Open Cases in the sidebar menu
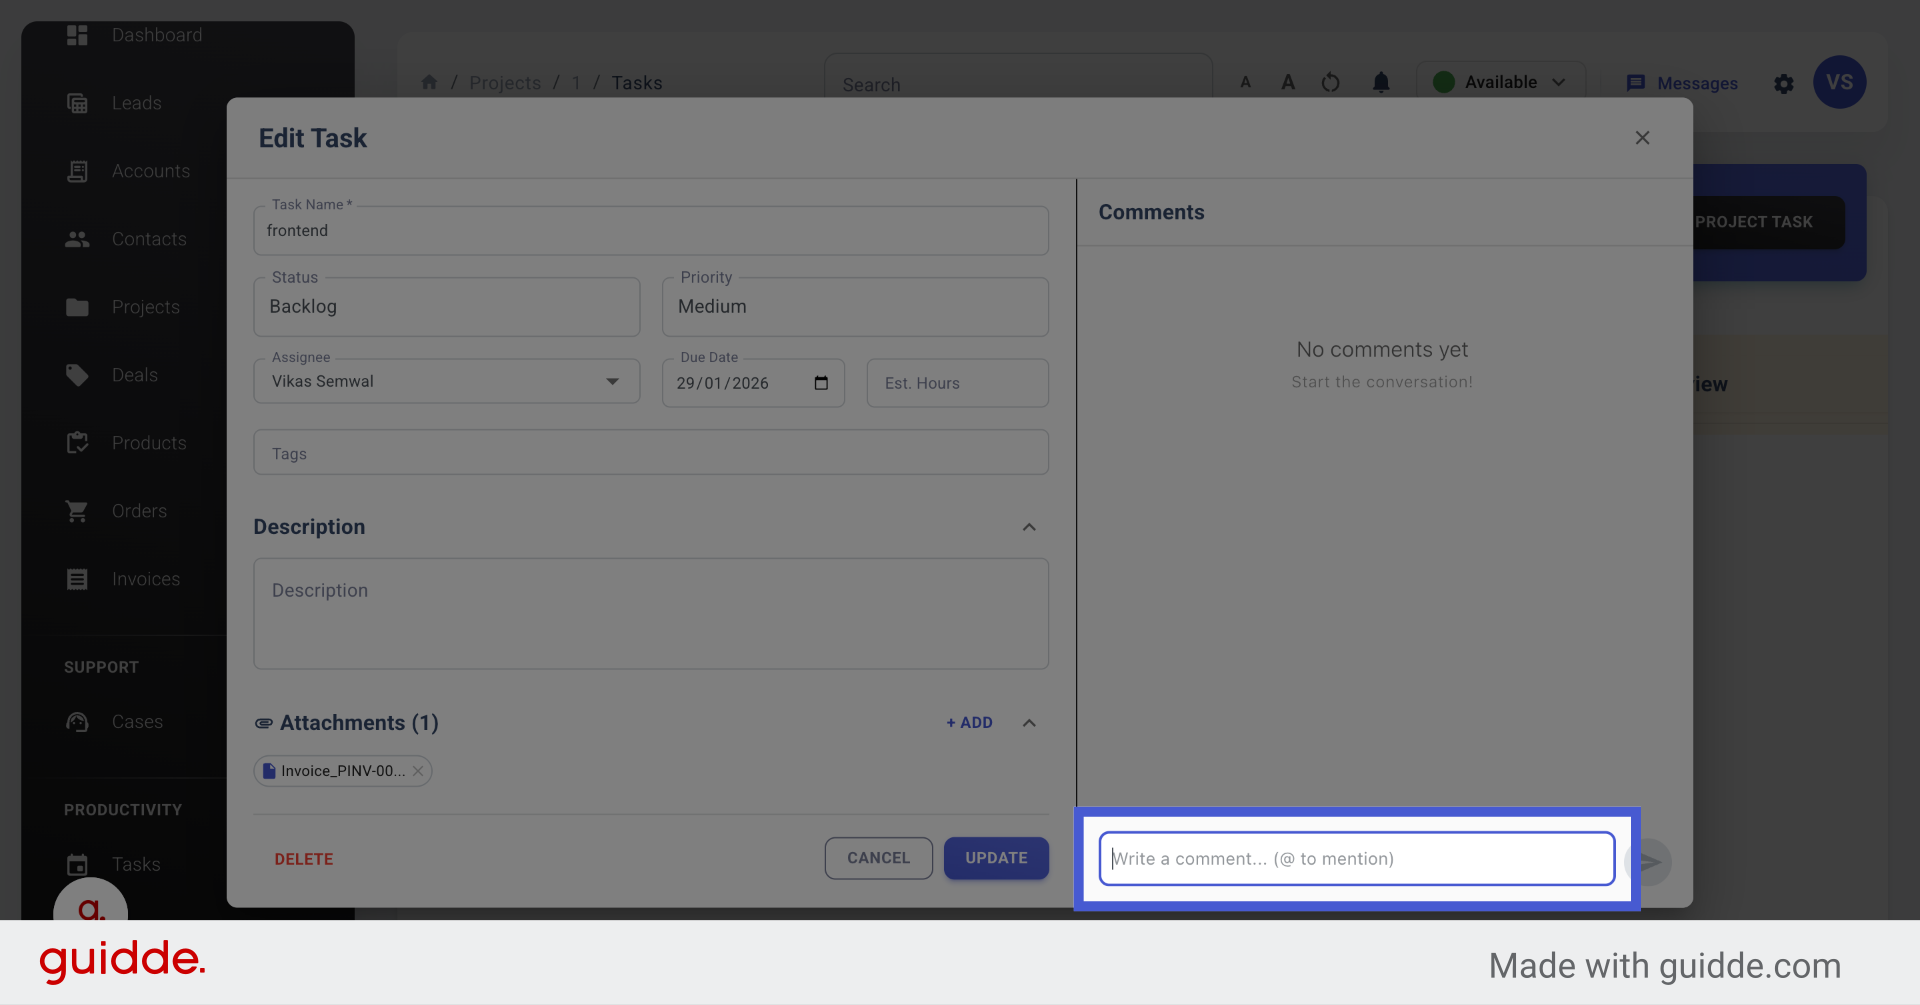The width and height of the screenshot is (1920, 1005). [137, 722]
